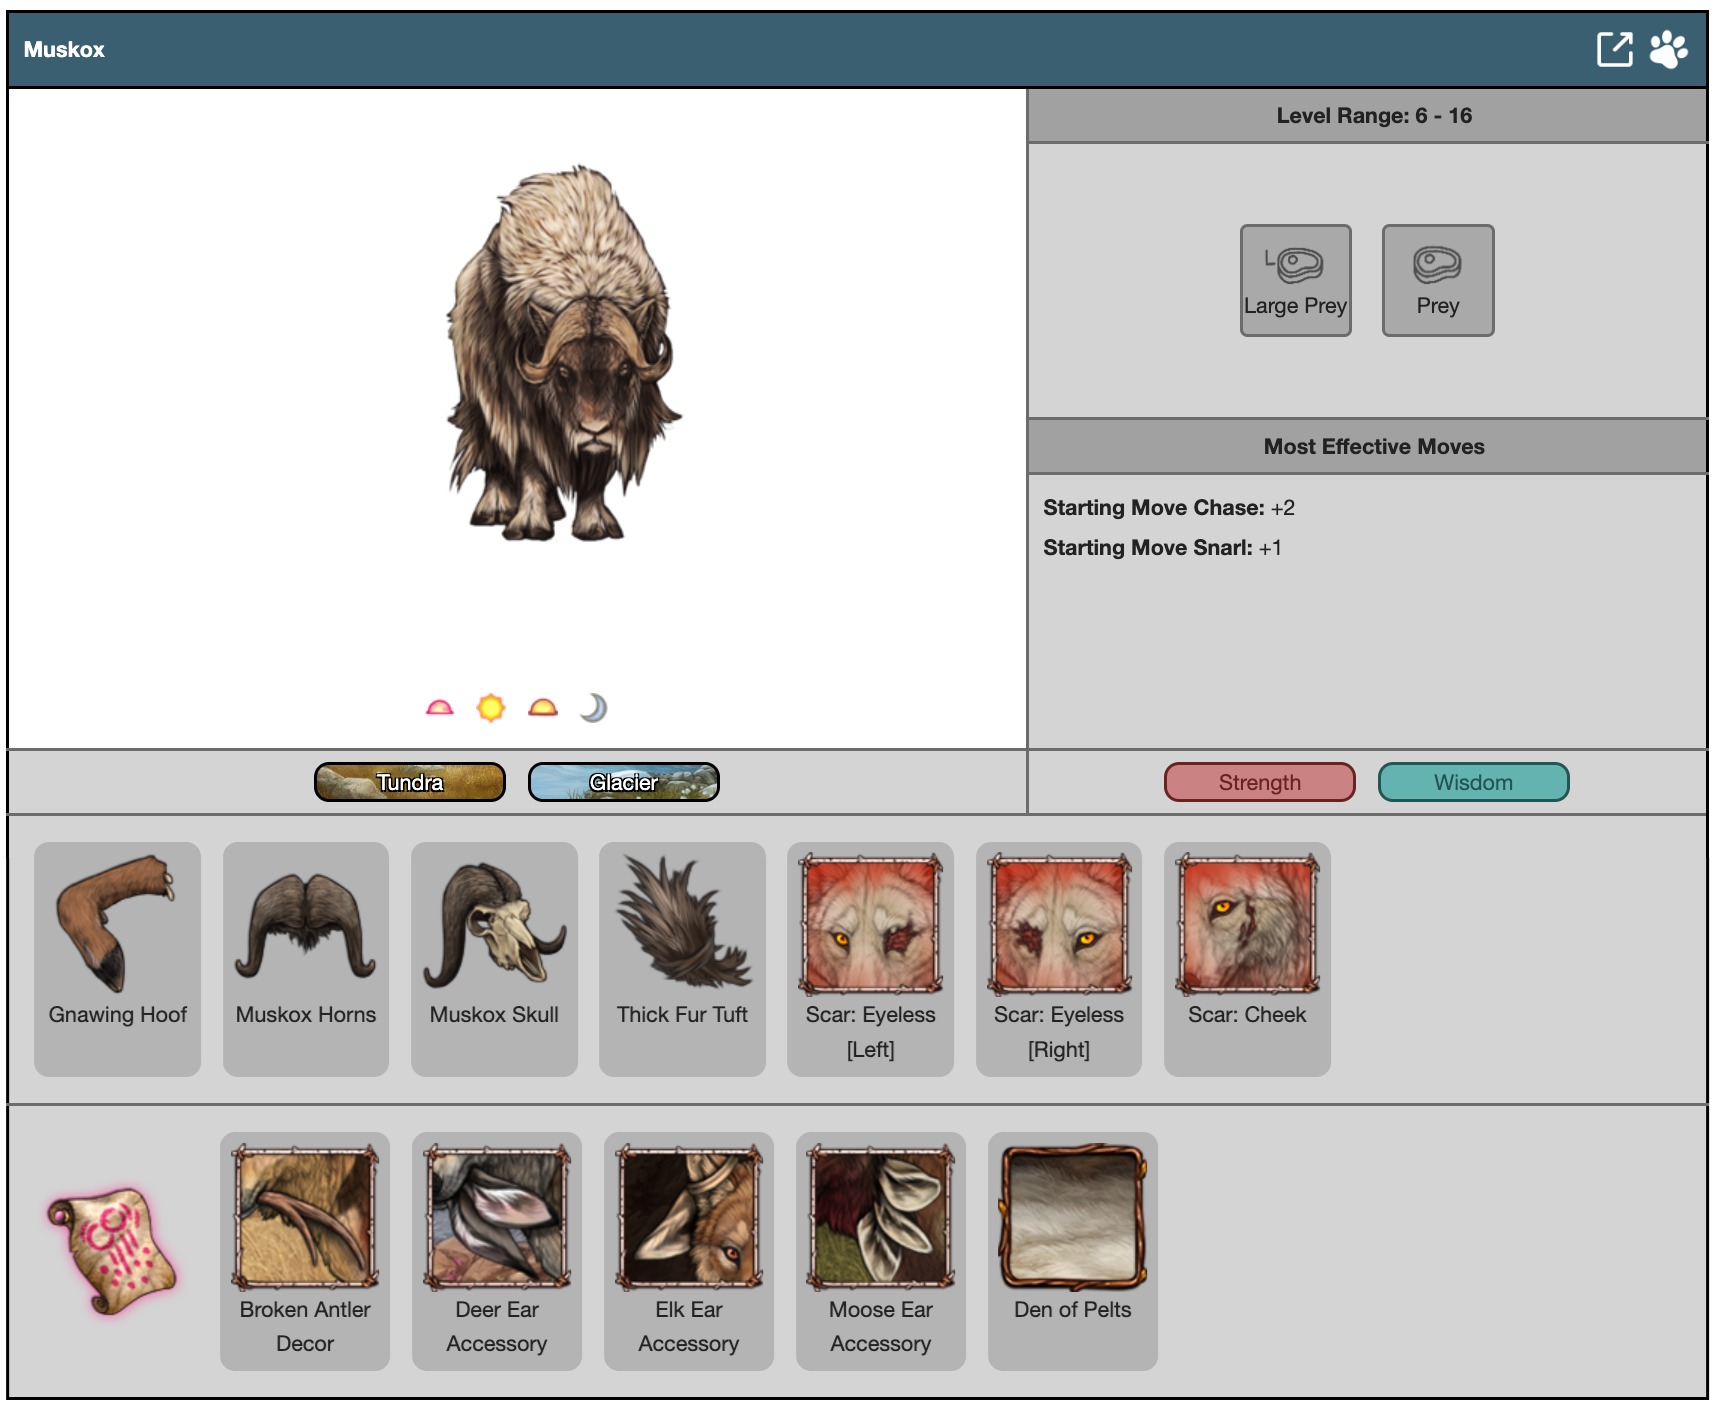Click the pink glowing scroll icon
This screenshot has width=1715, height=1407.
[111, 1250]
